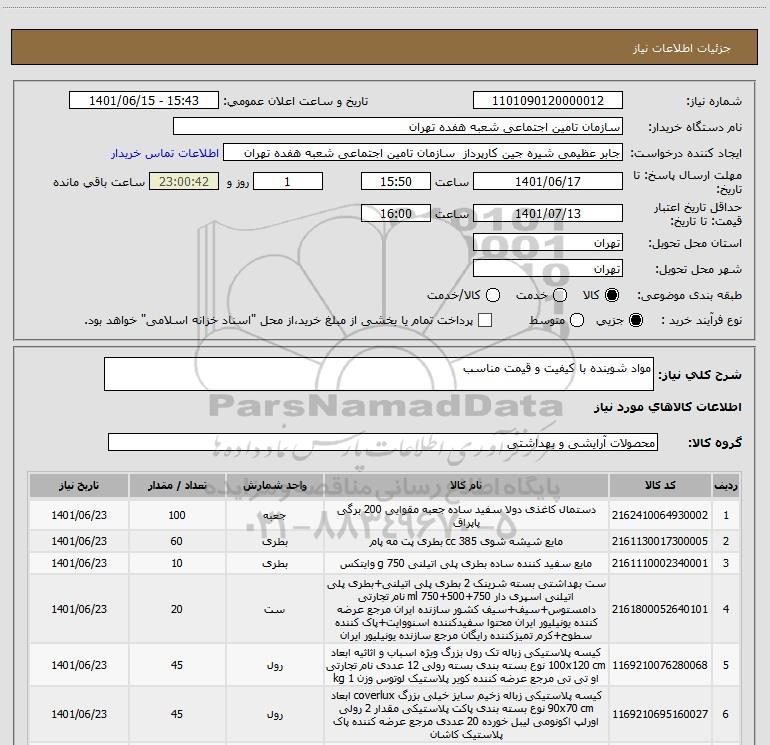Click the tissue paper item name in row 1

(466, 516)
